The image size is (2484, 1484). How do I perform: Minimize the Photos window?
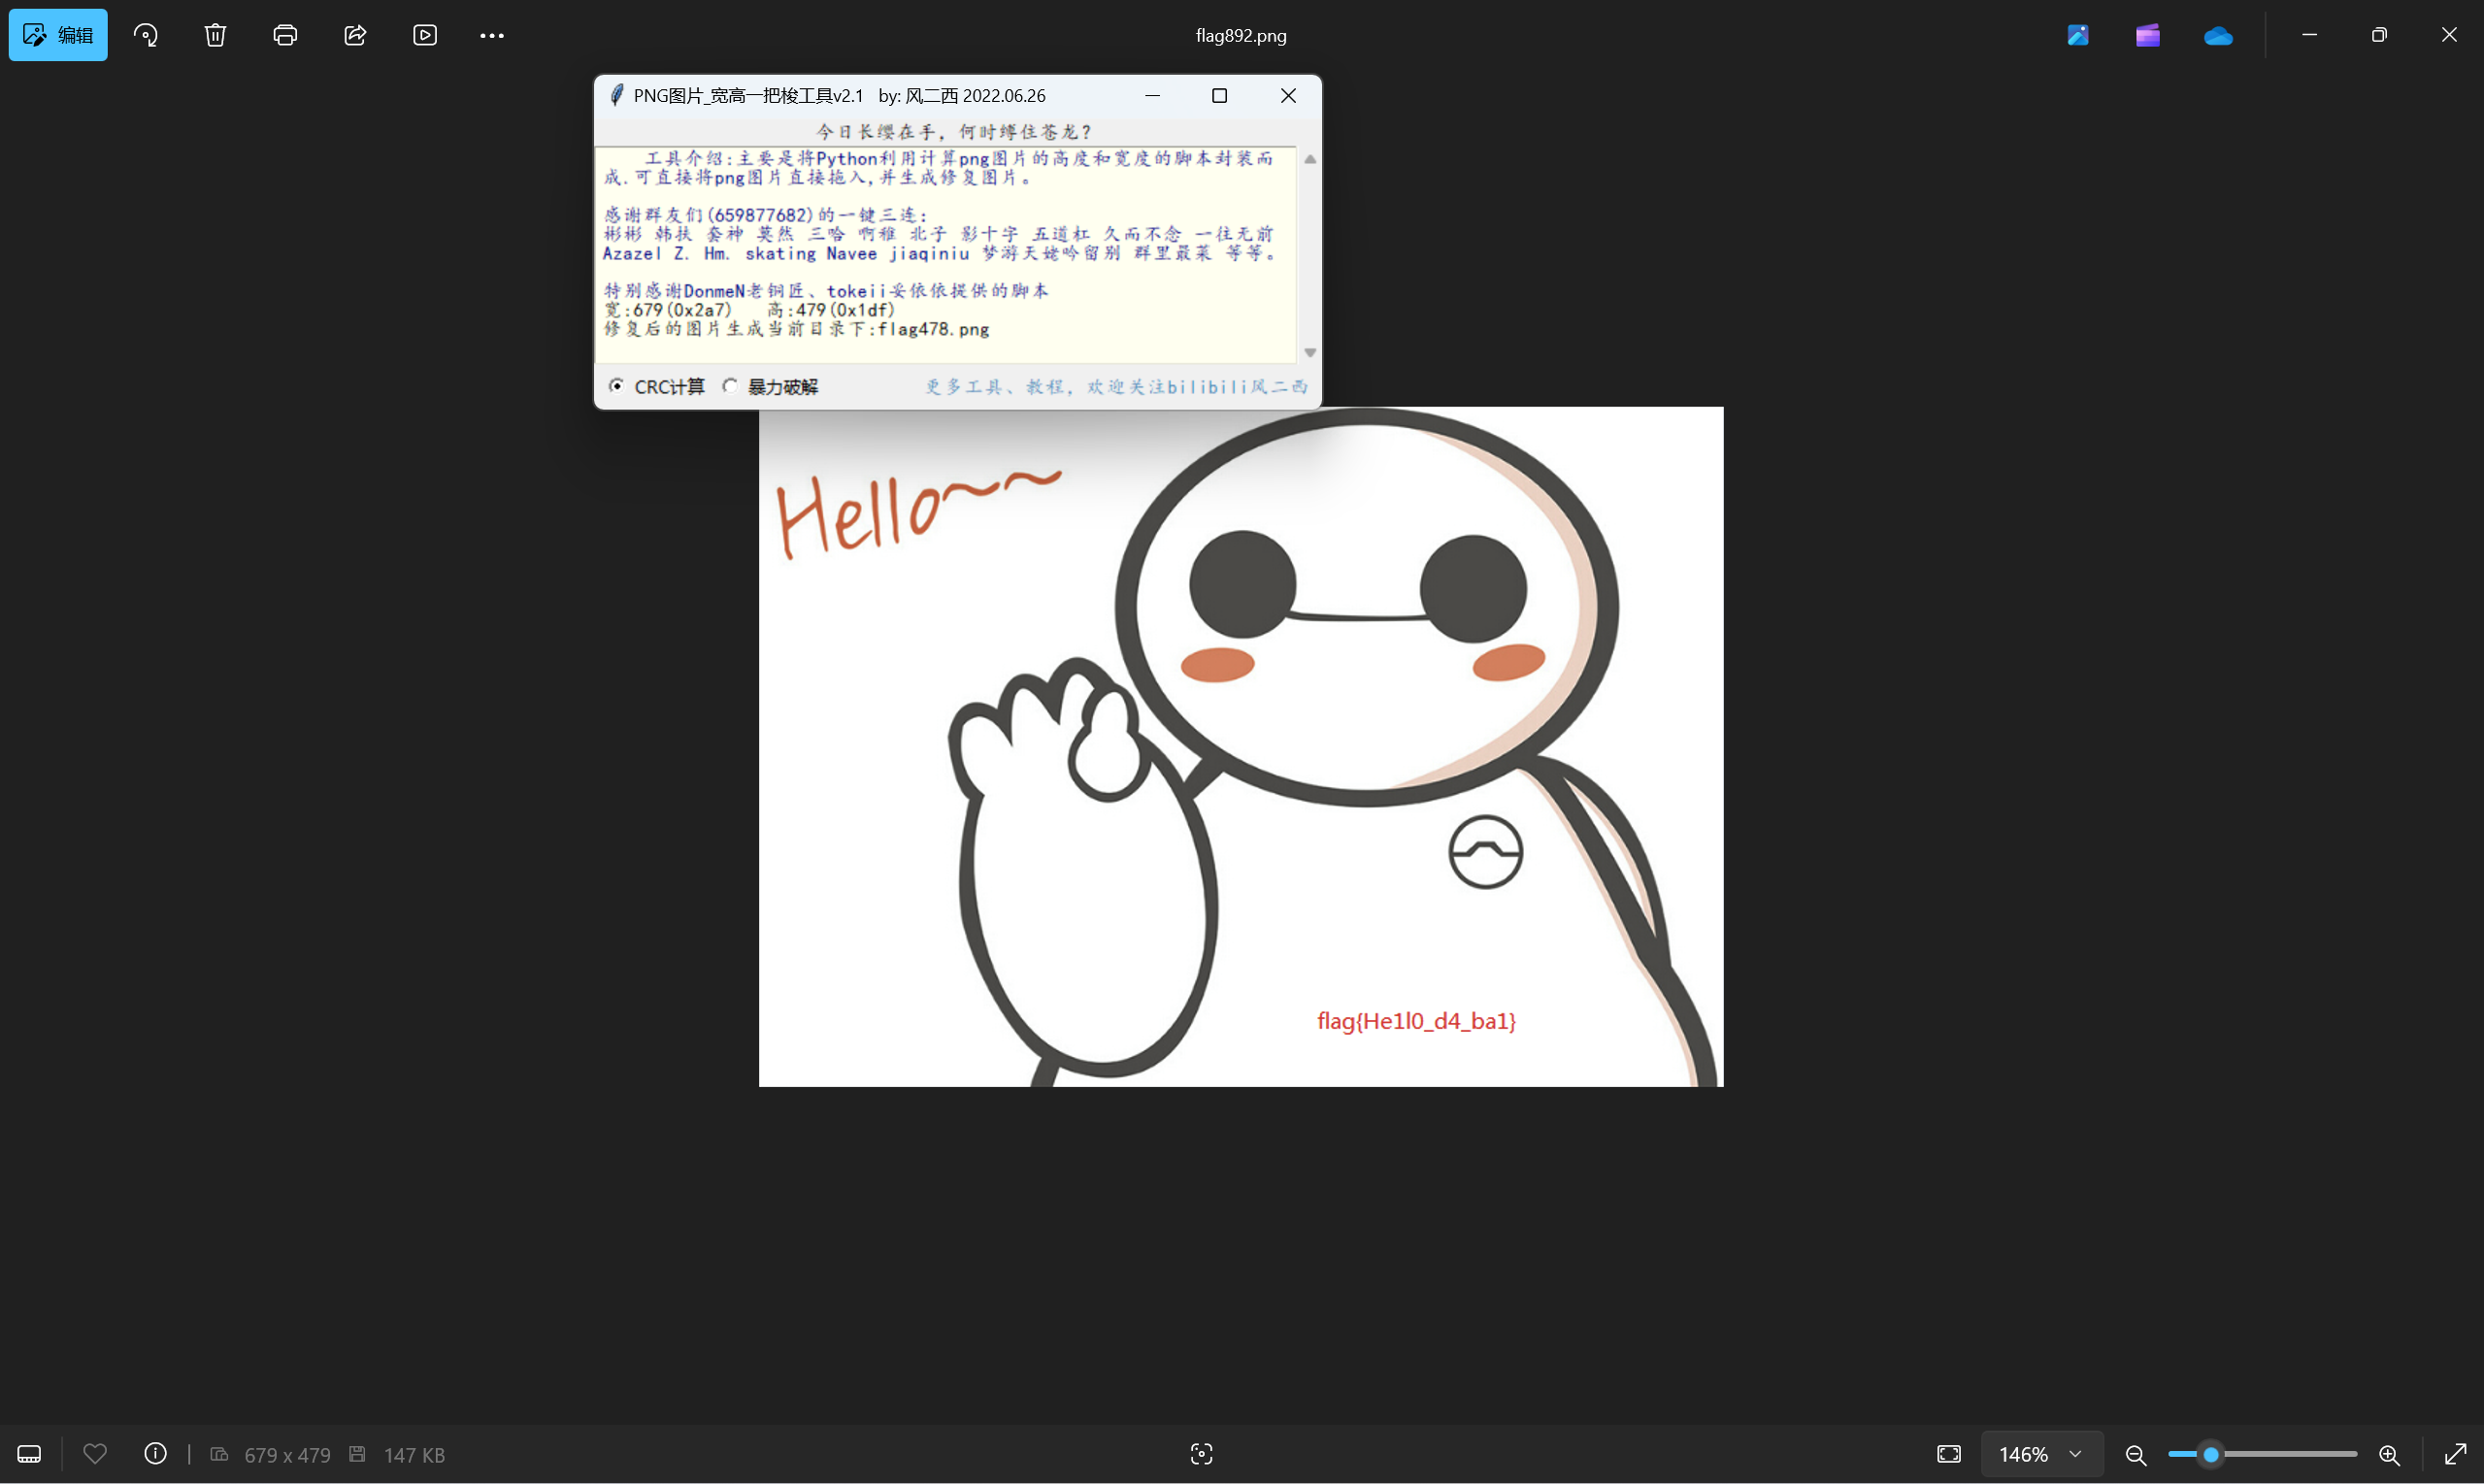pyautogui.click(x=2309, y=35)
